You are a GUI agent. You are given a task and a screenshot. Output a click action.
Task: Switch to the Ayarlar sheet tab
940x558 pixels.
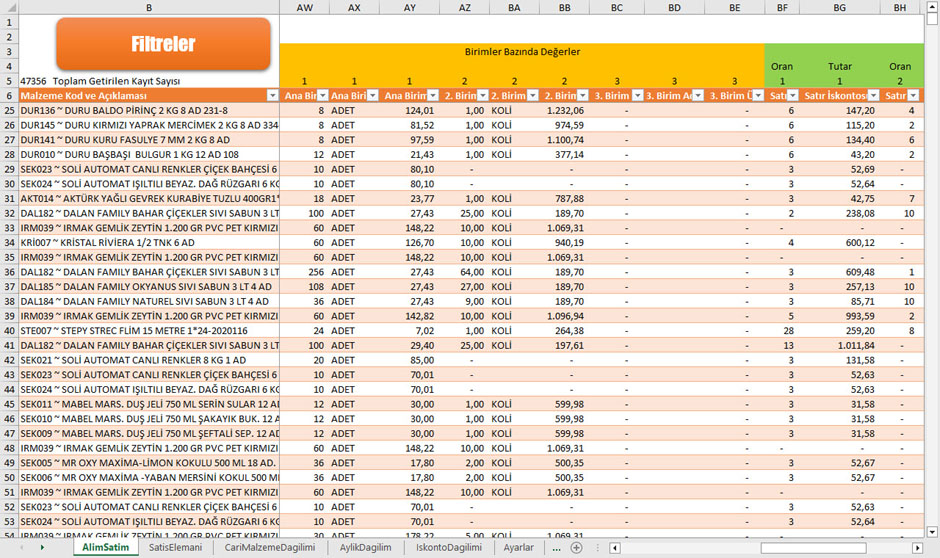[519, 547]
